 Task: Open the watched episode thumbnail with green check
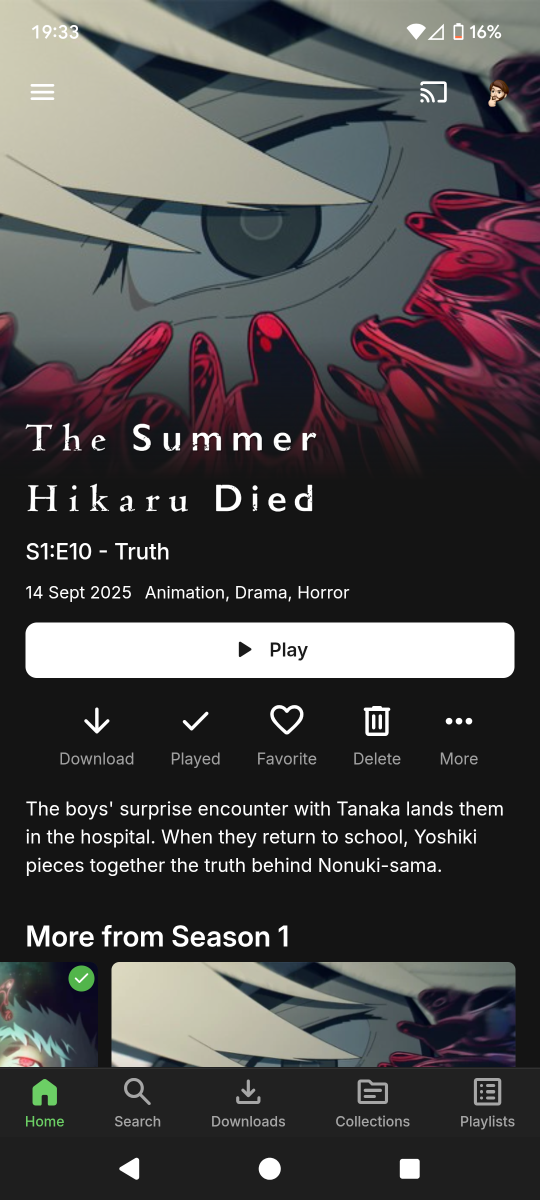[49, 1014]
